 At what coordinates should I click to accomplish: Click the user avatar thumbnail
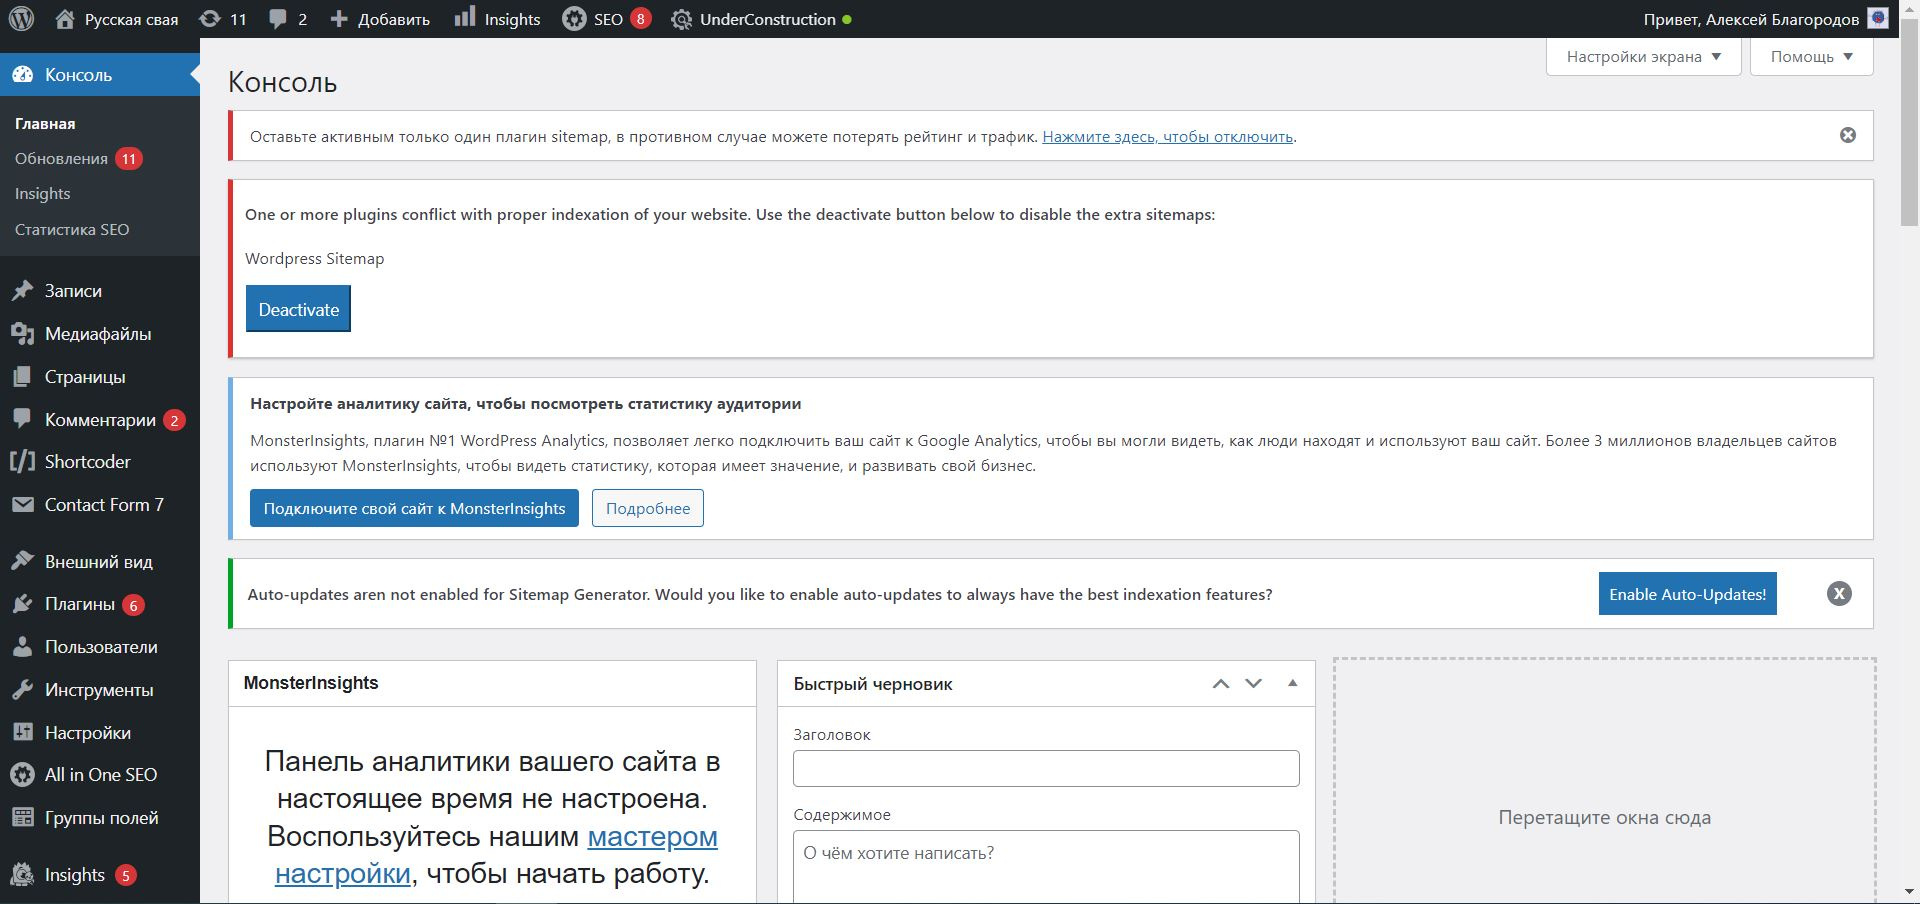(x=1878, y=19)
